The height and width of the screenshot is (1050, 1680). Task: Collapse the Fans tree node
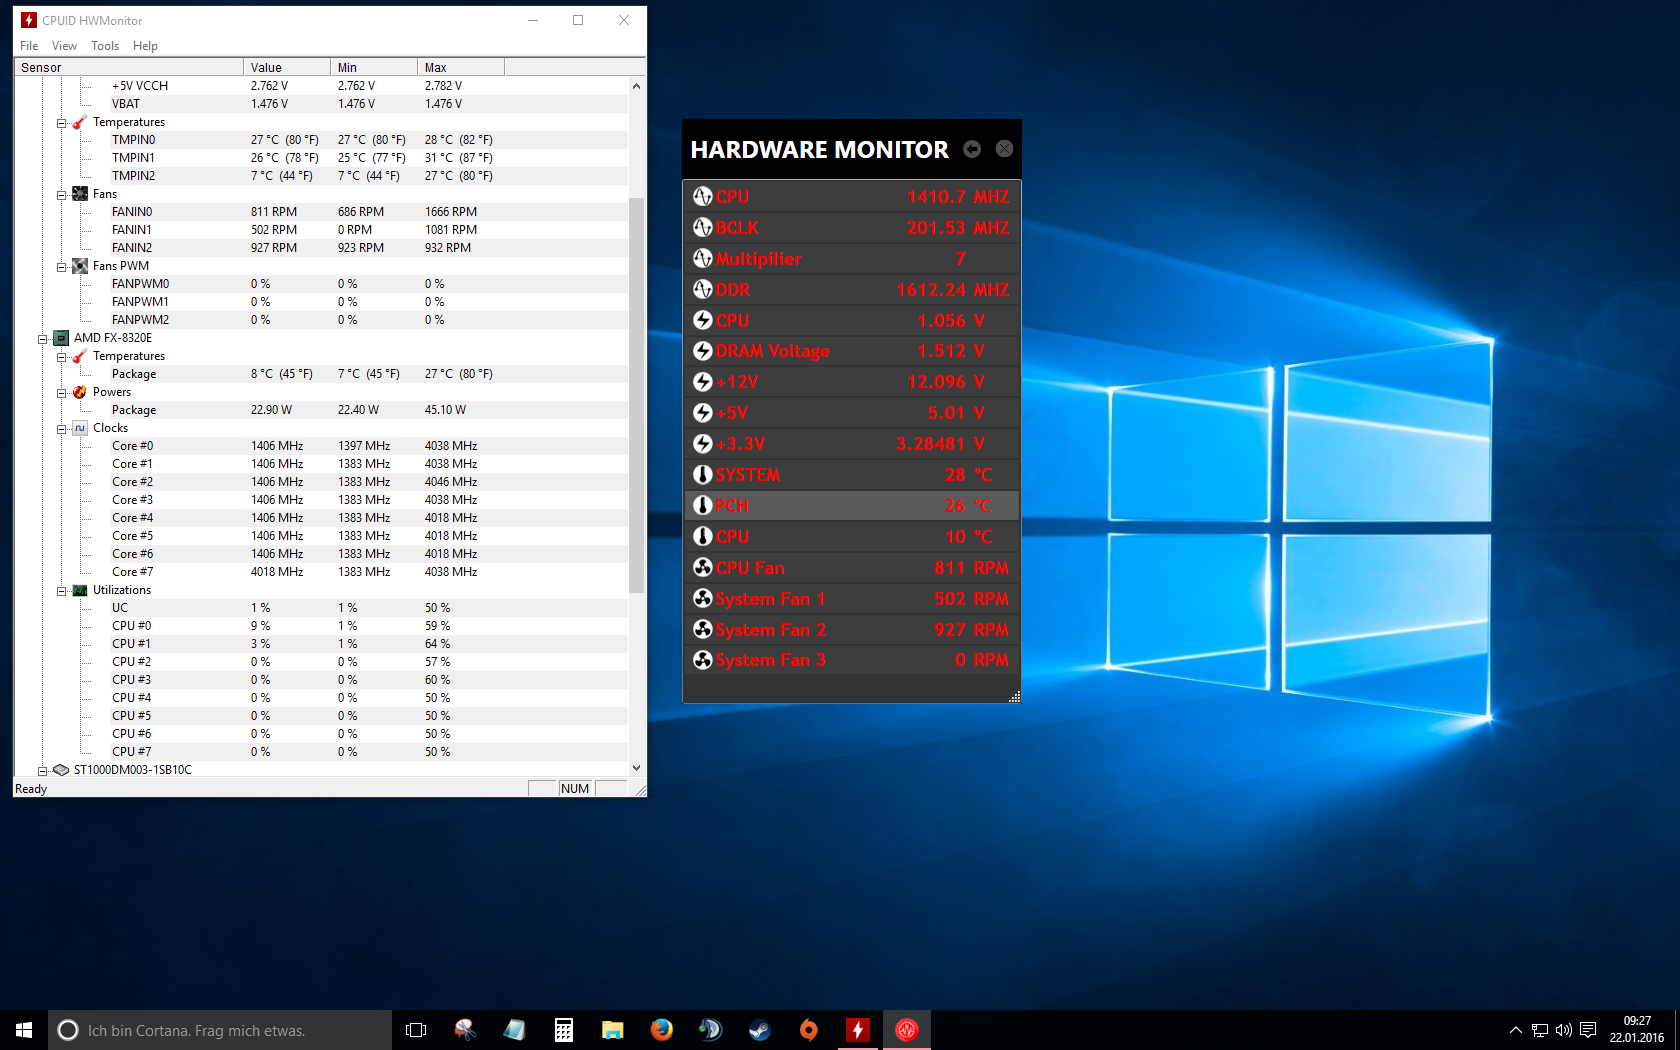[x=61, y=195]
